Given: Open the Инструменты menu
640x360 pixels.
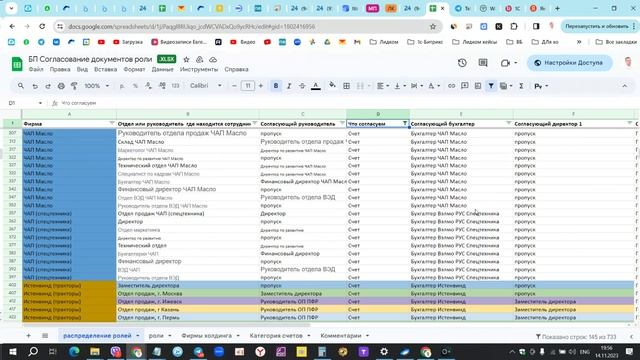Looking at the screenshot, I should (199, 69).
